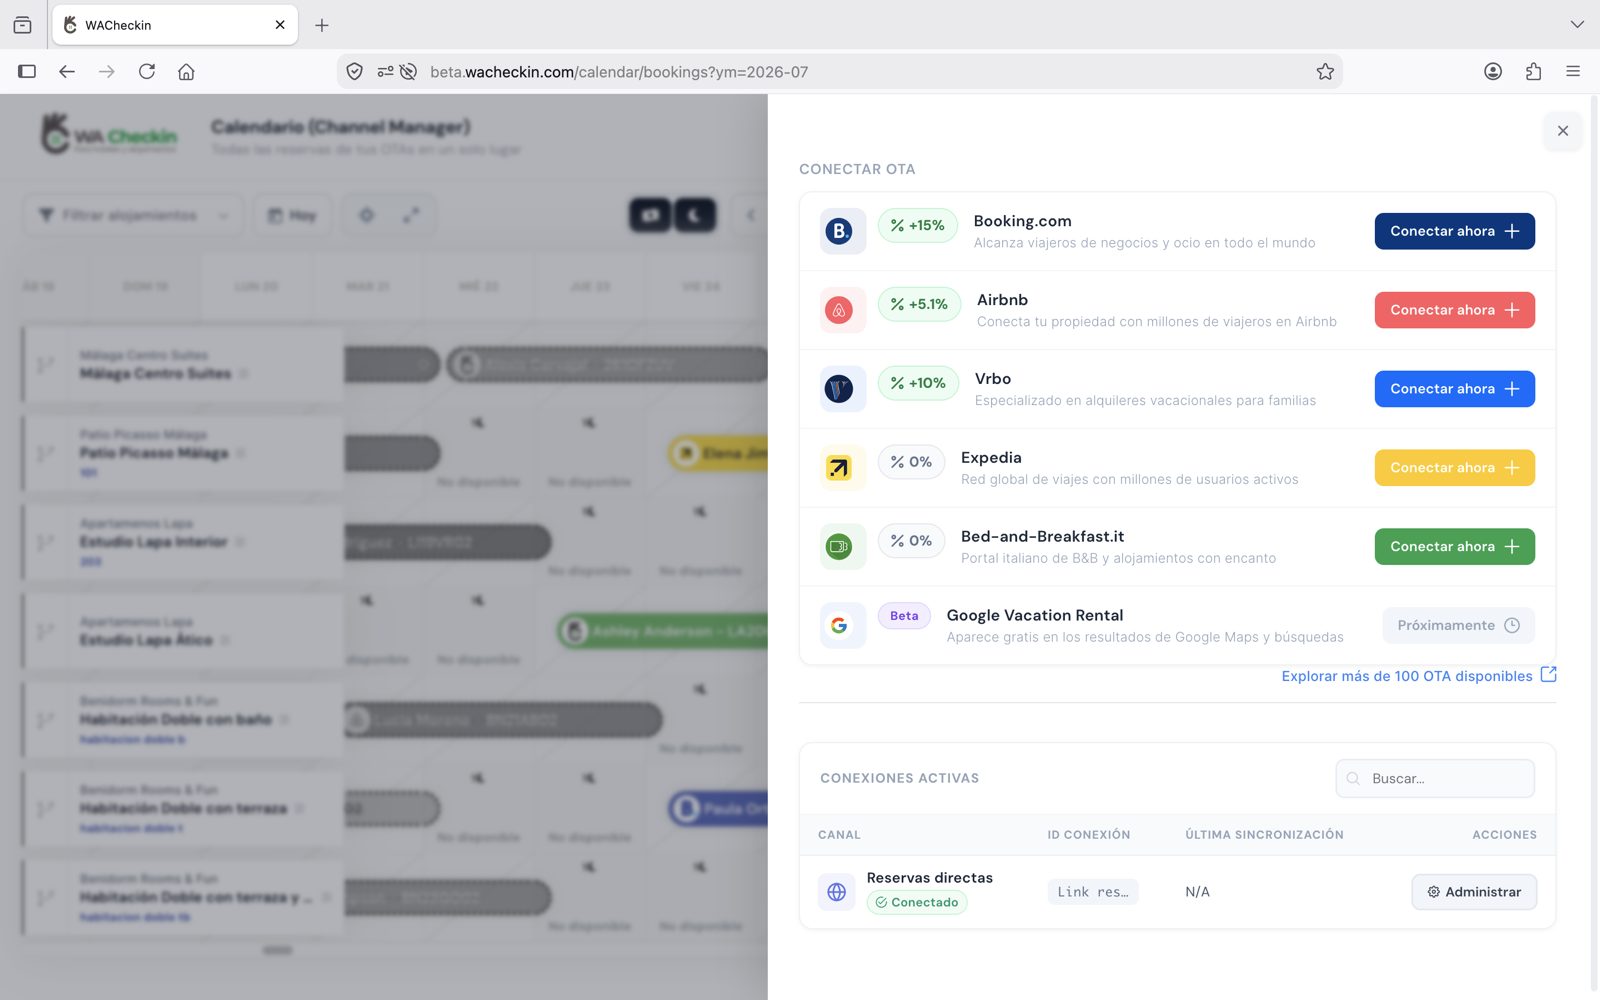The height and width of the screenshot is (1000, 1600).
Task: Click the Google Vacation Rental logo icon
Action: tap(843, 626)
